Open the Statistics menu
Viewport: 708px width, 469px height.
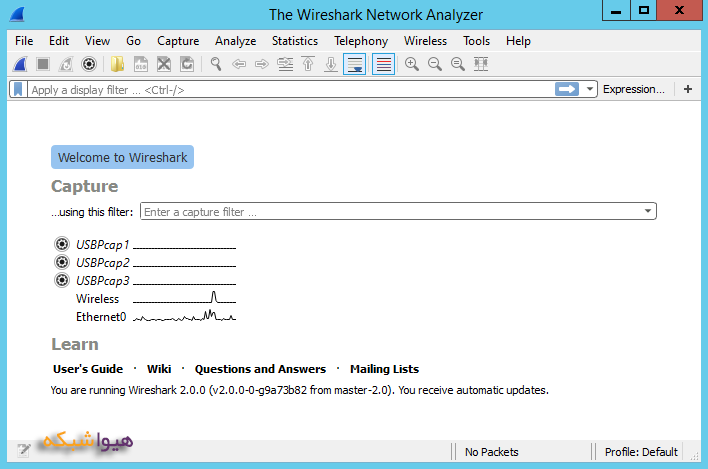point(295,41)
